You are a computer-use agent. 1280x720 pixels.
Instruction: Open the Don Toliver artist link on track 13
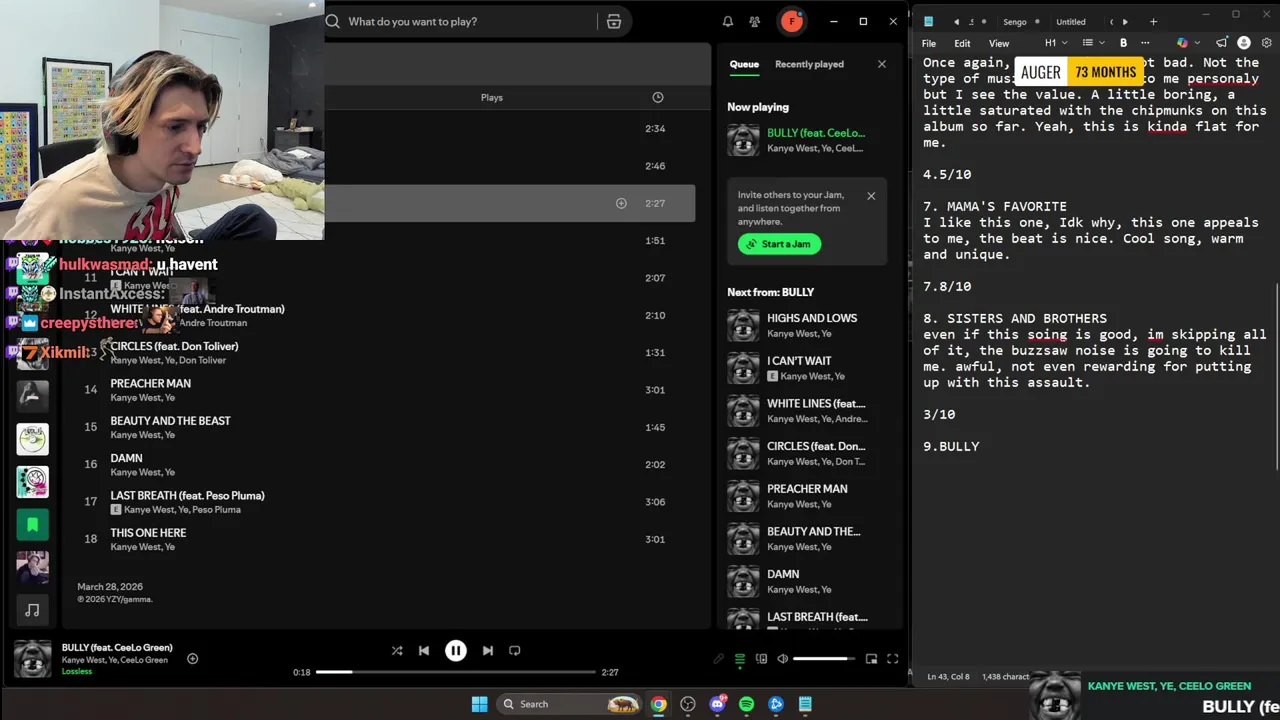click(x=202, y=360)
